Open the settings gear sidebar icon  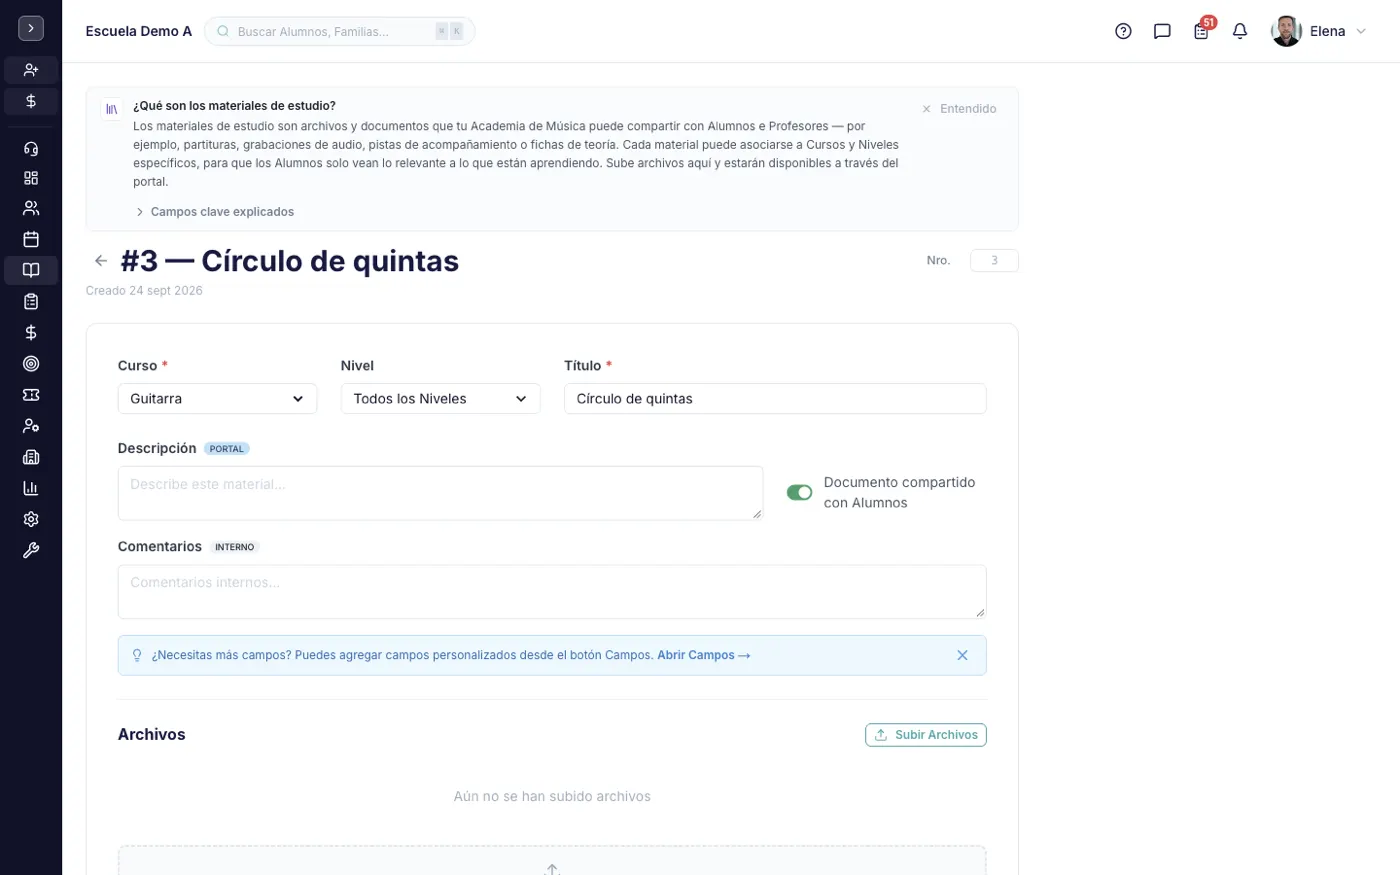tap(31, 519)
